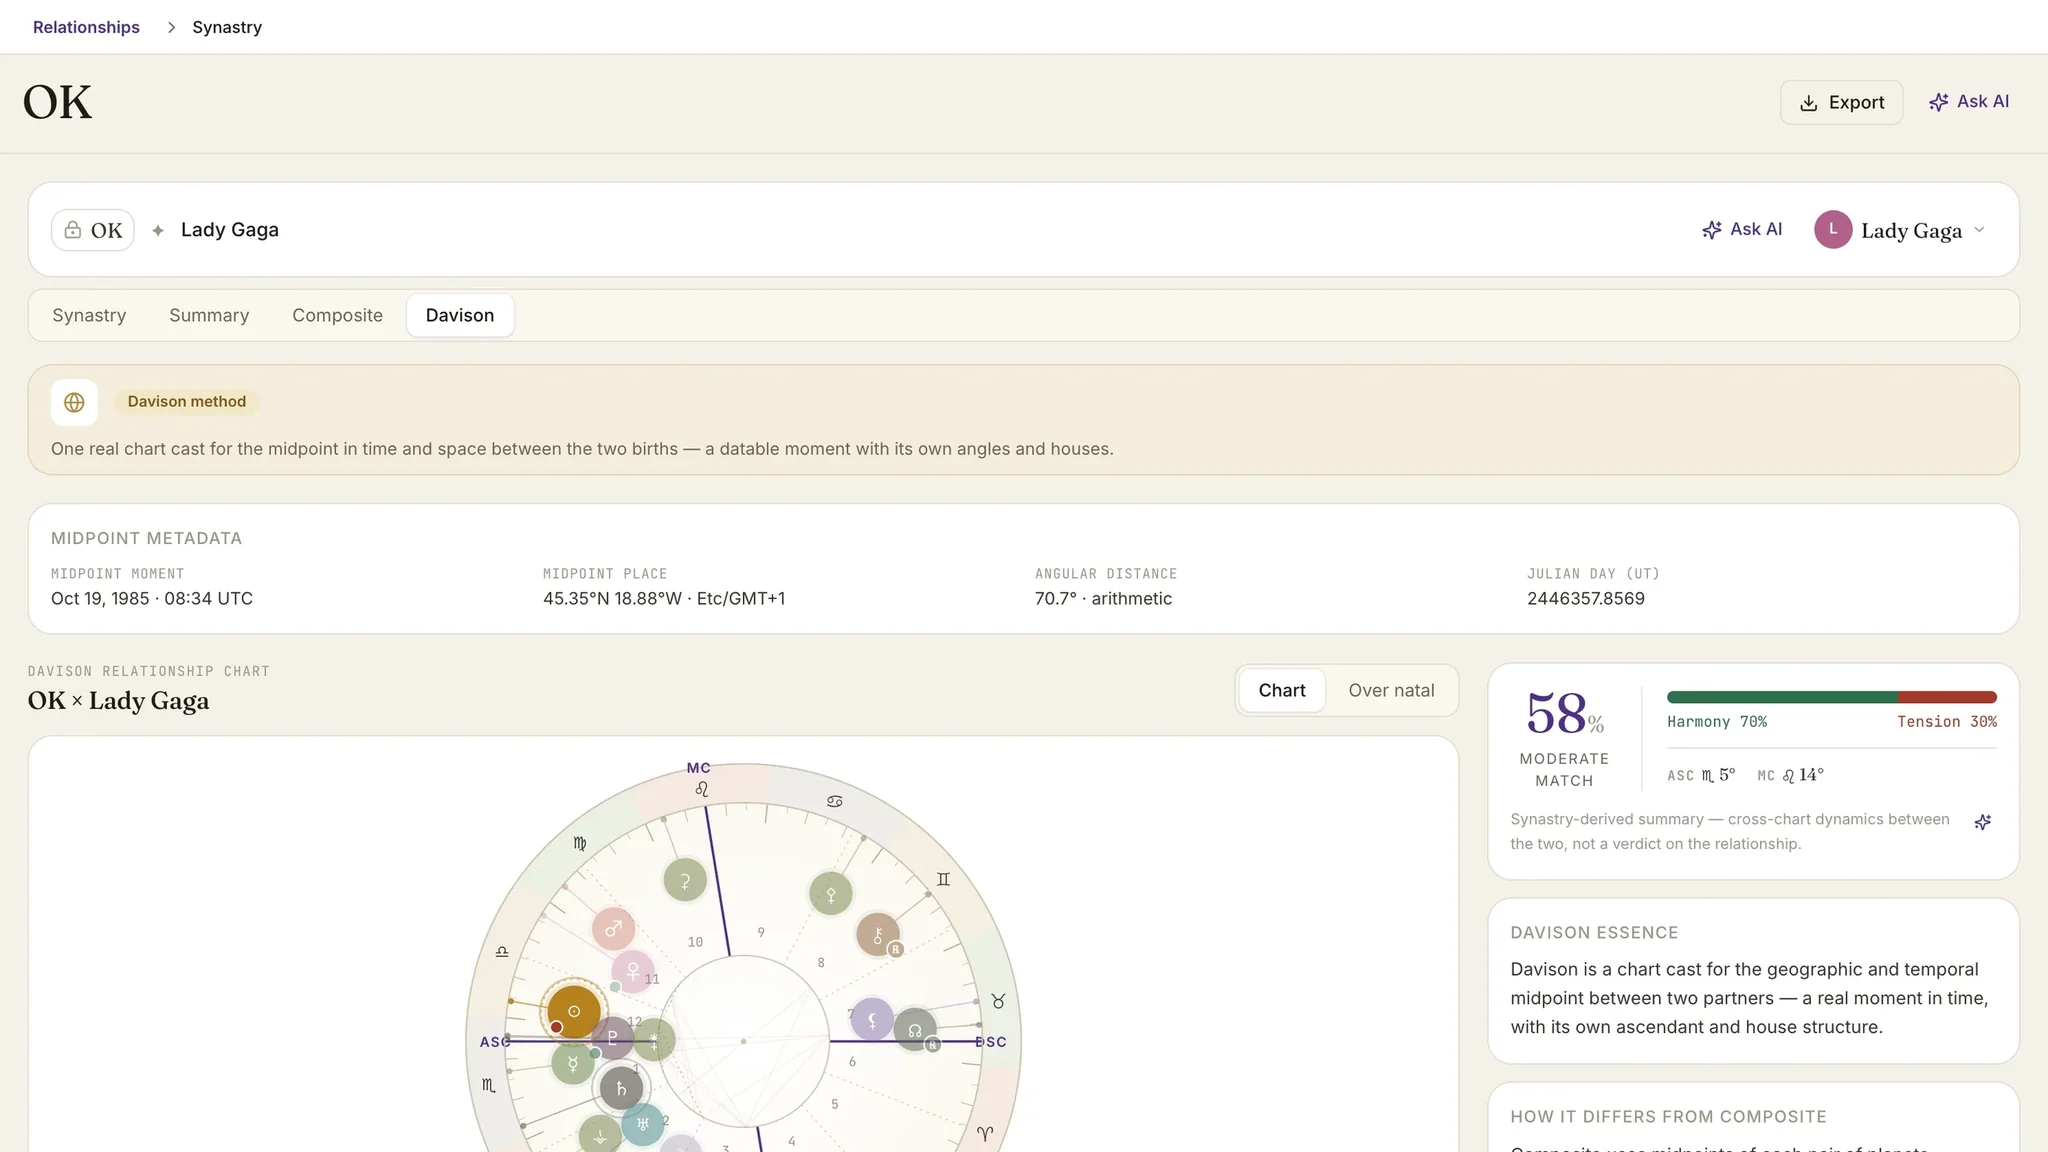Click angular distance '70.7° · arithmetic'
The height and width of the screenshot is (1152, 2048).
[x=1103, y=598]
